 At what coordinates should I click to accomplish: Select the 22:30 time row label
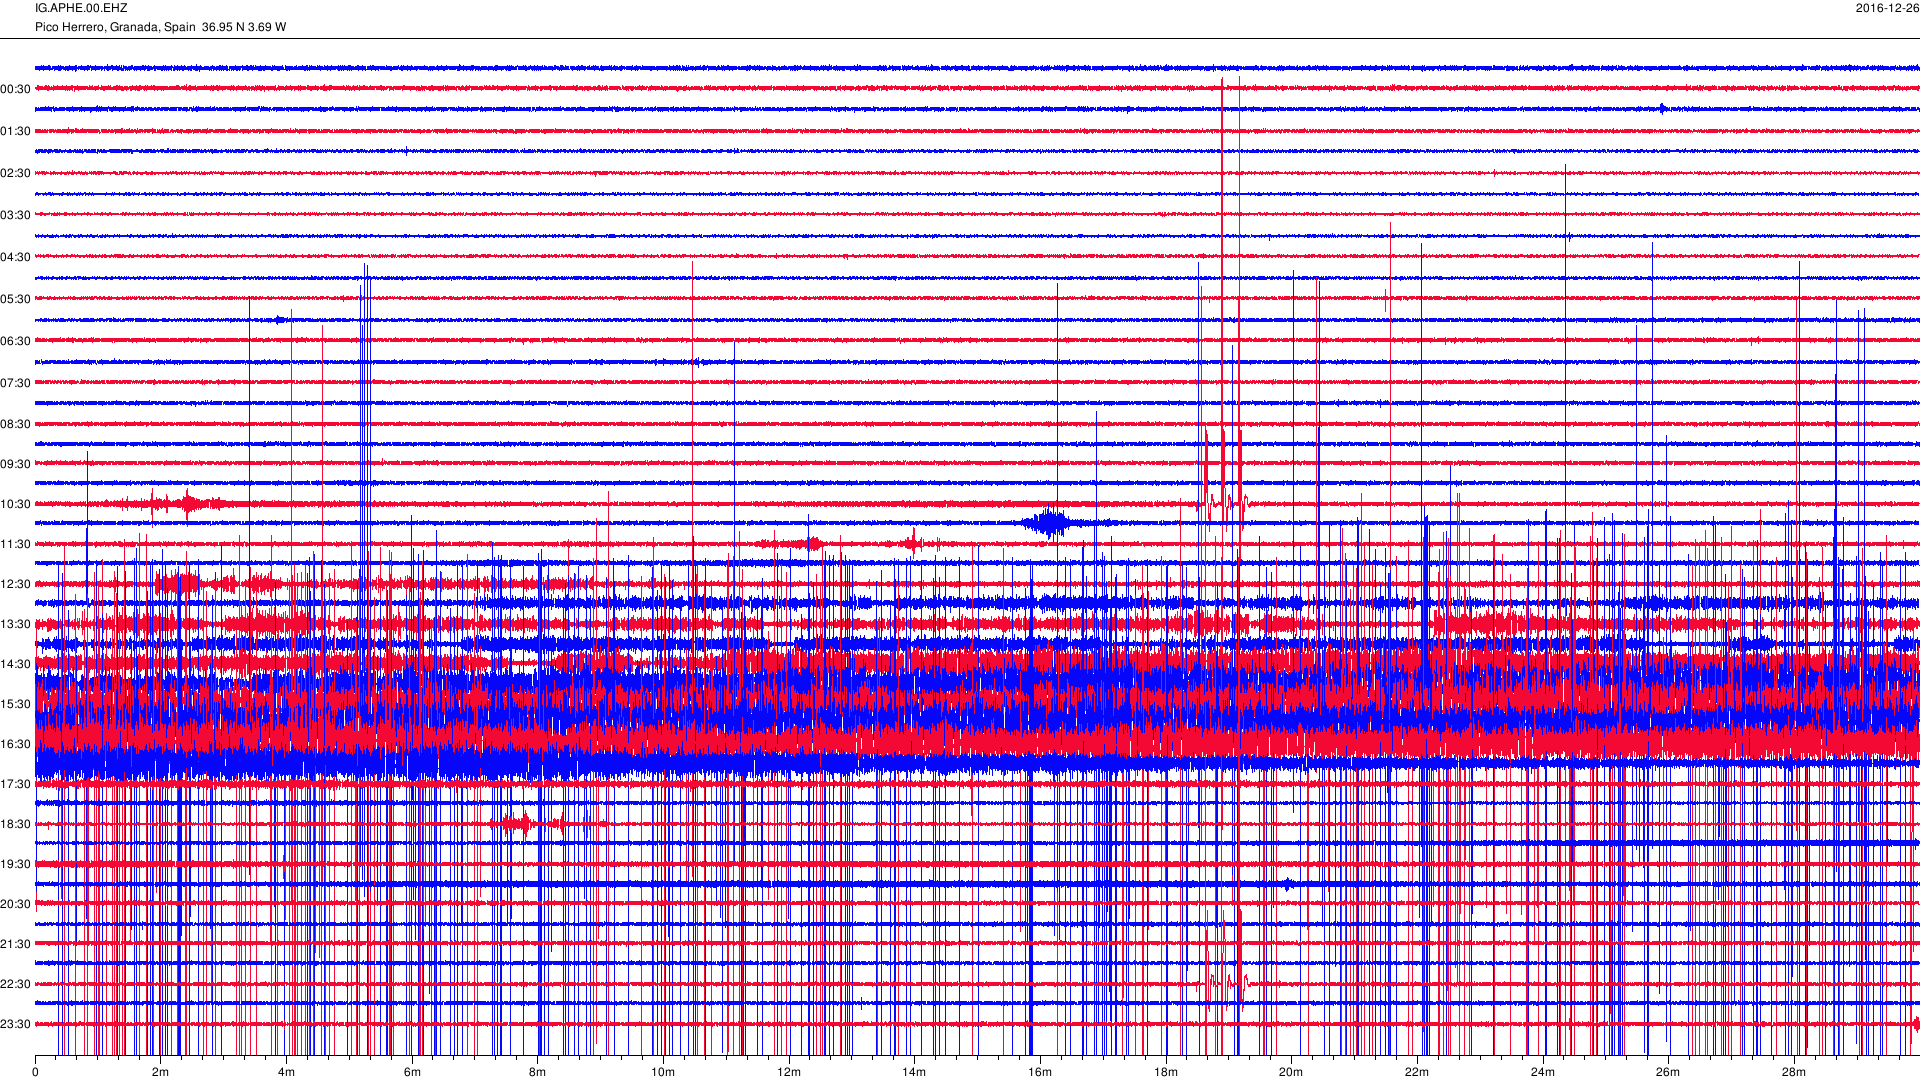16,984
